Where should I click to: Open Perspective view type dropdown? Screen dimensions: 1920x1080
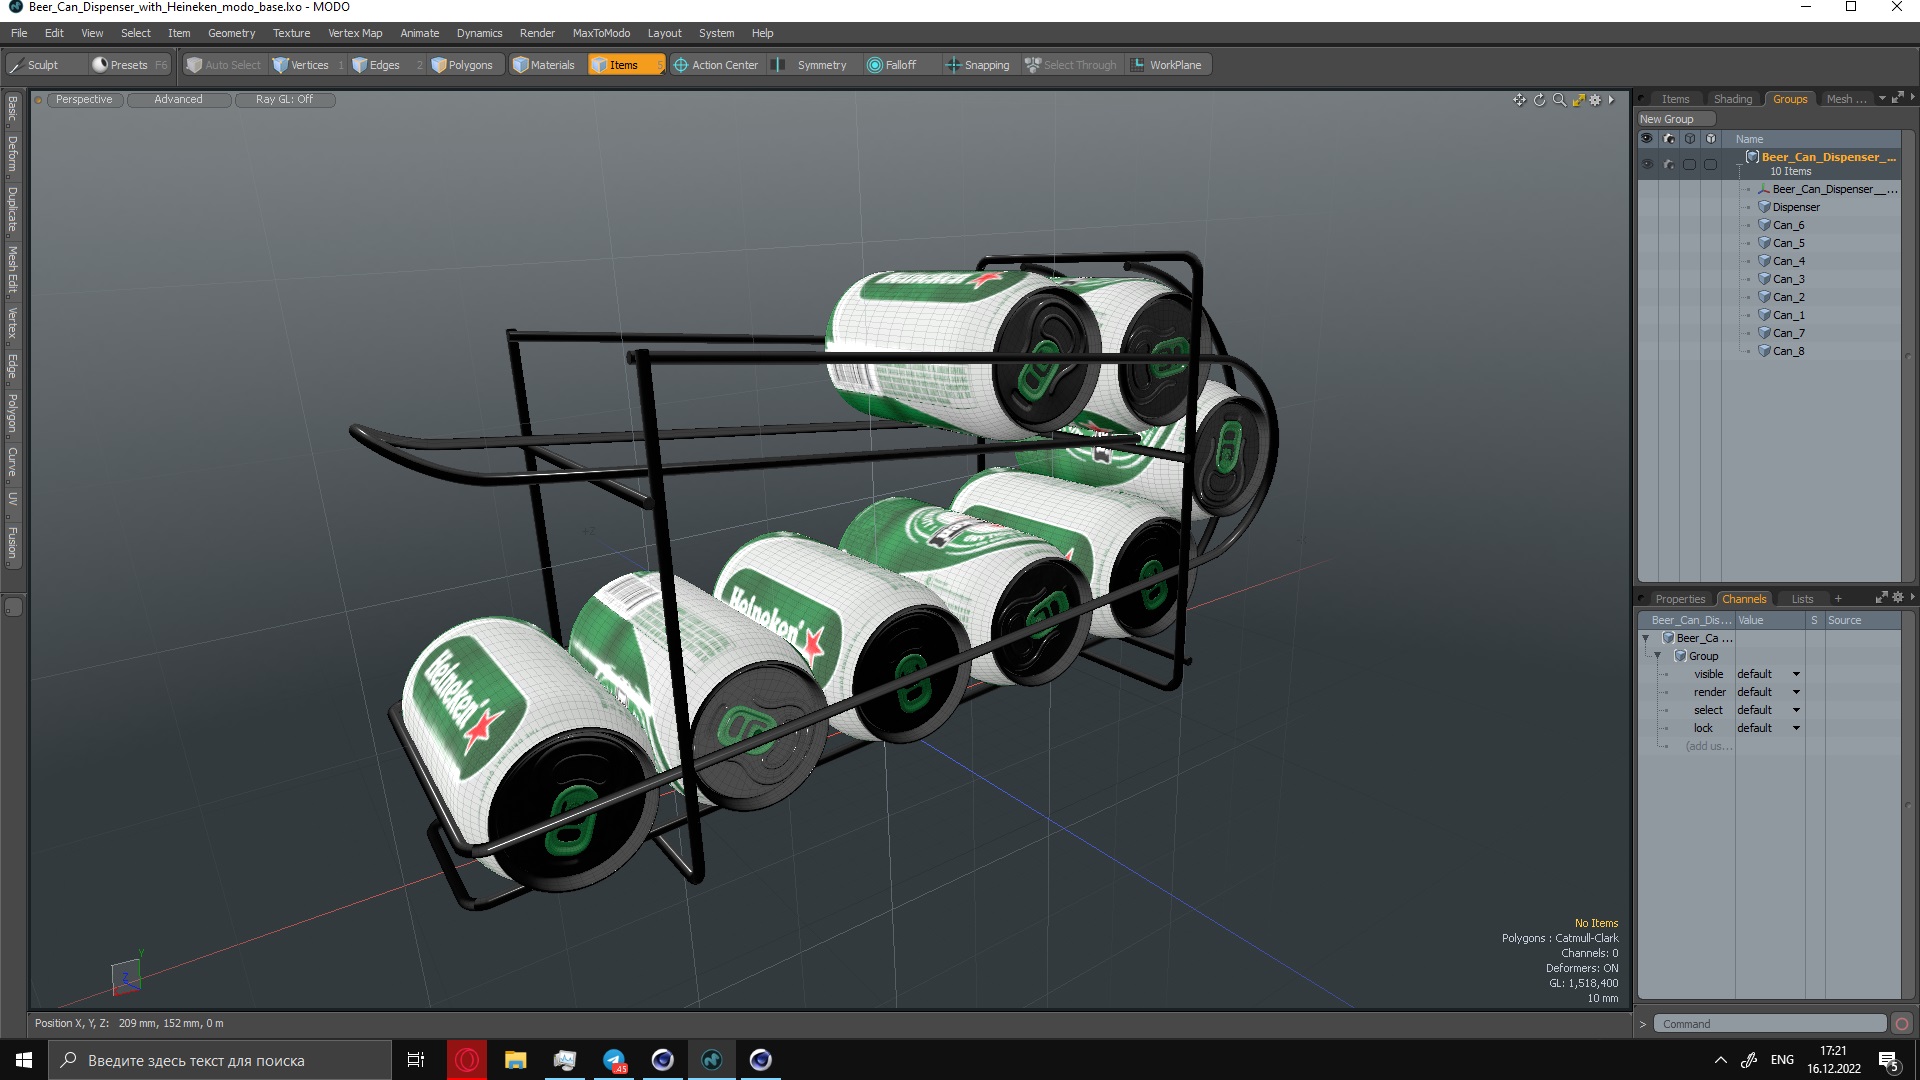[x=84, y=100]
